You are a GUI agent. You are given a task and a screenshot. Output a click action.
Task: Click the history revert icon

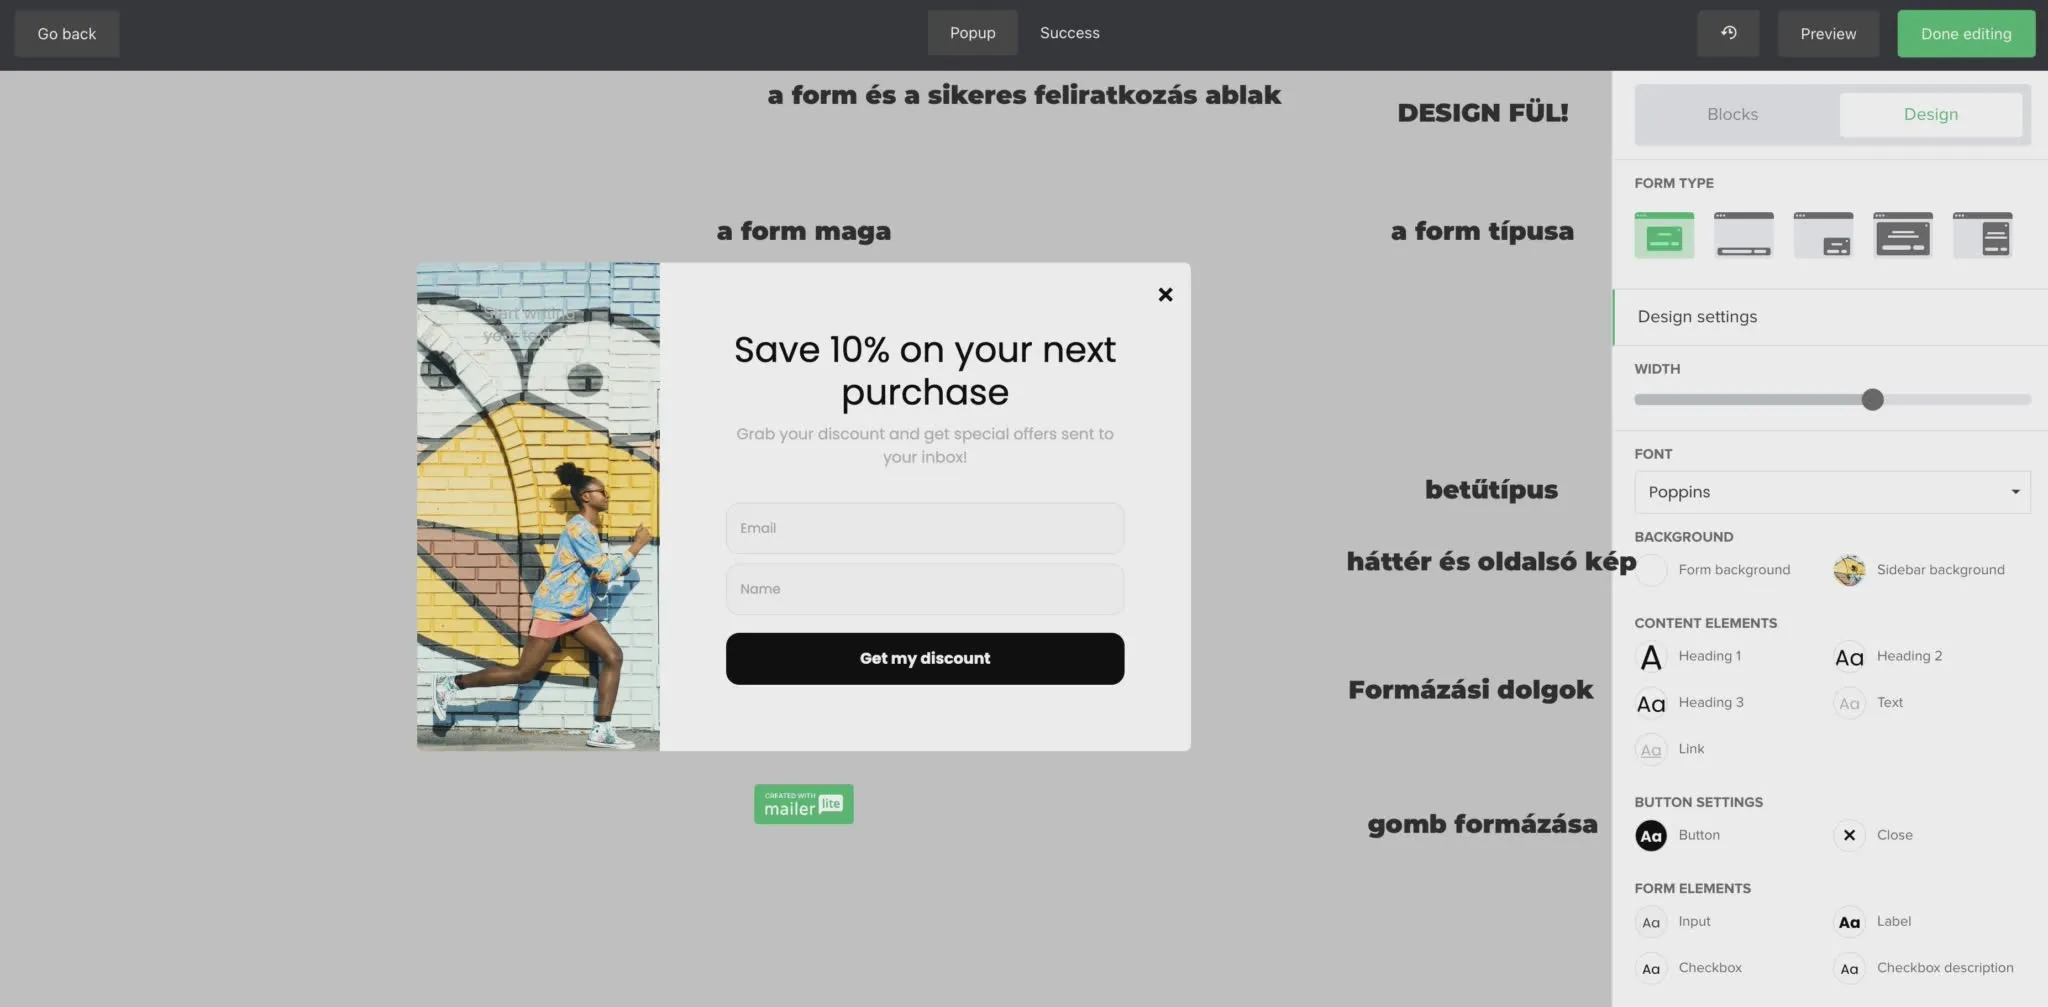(1728, 33)
